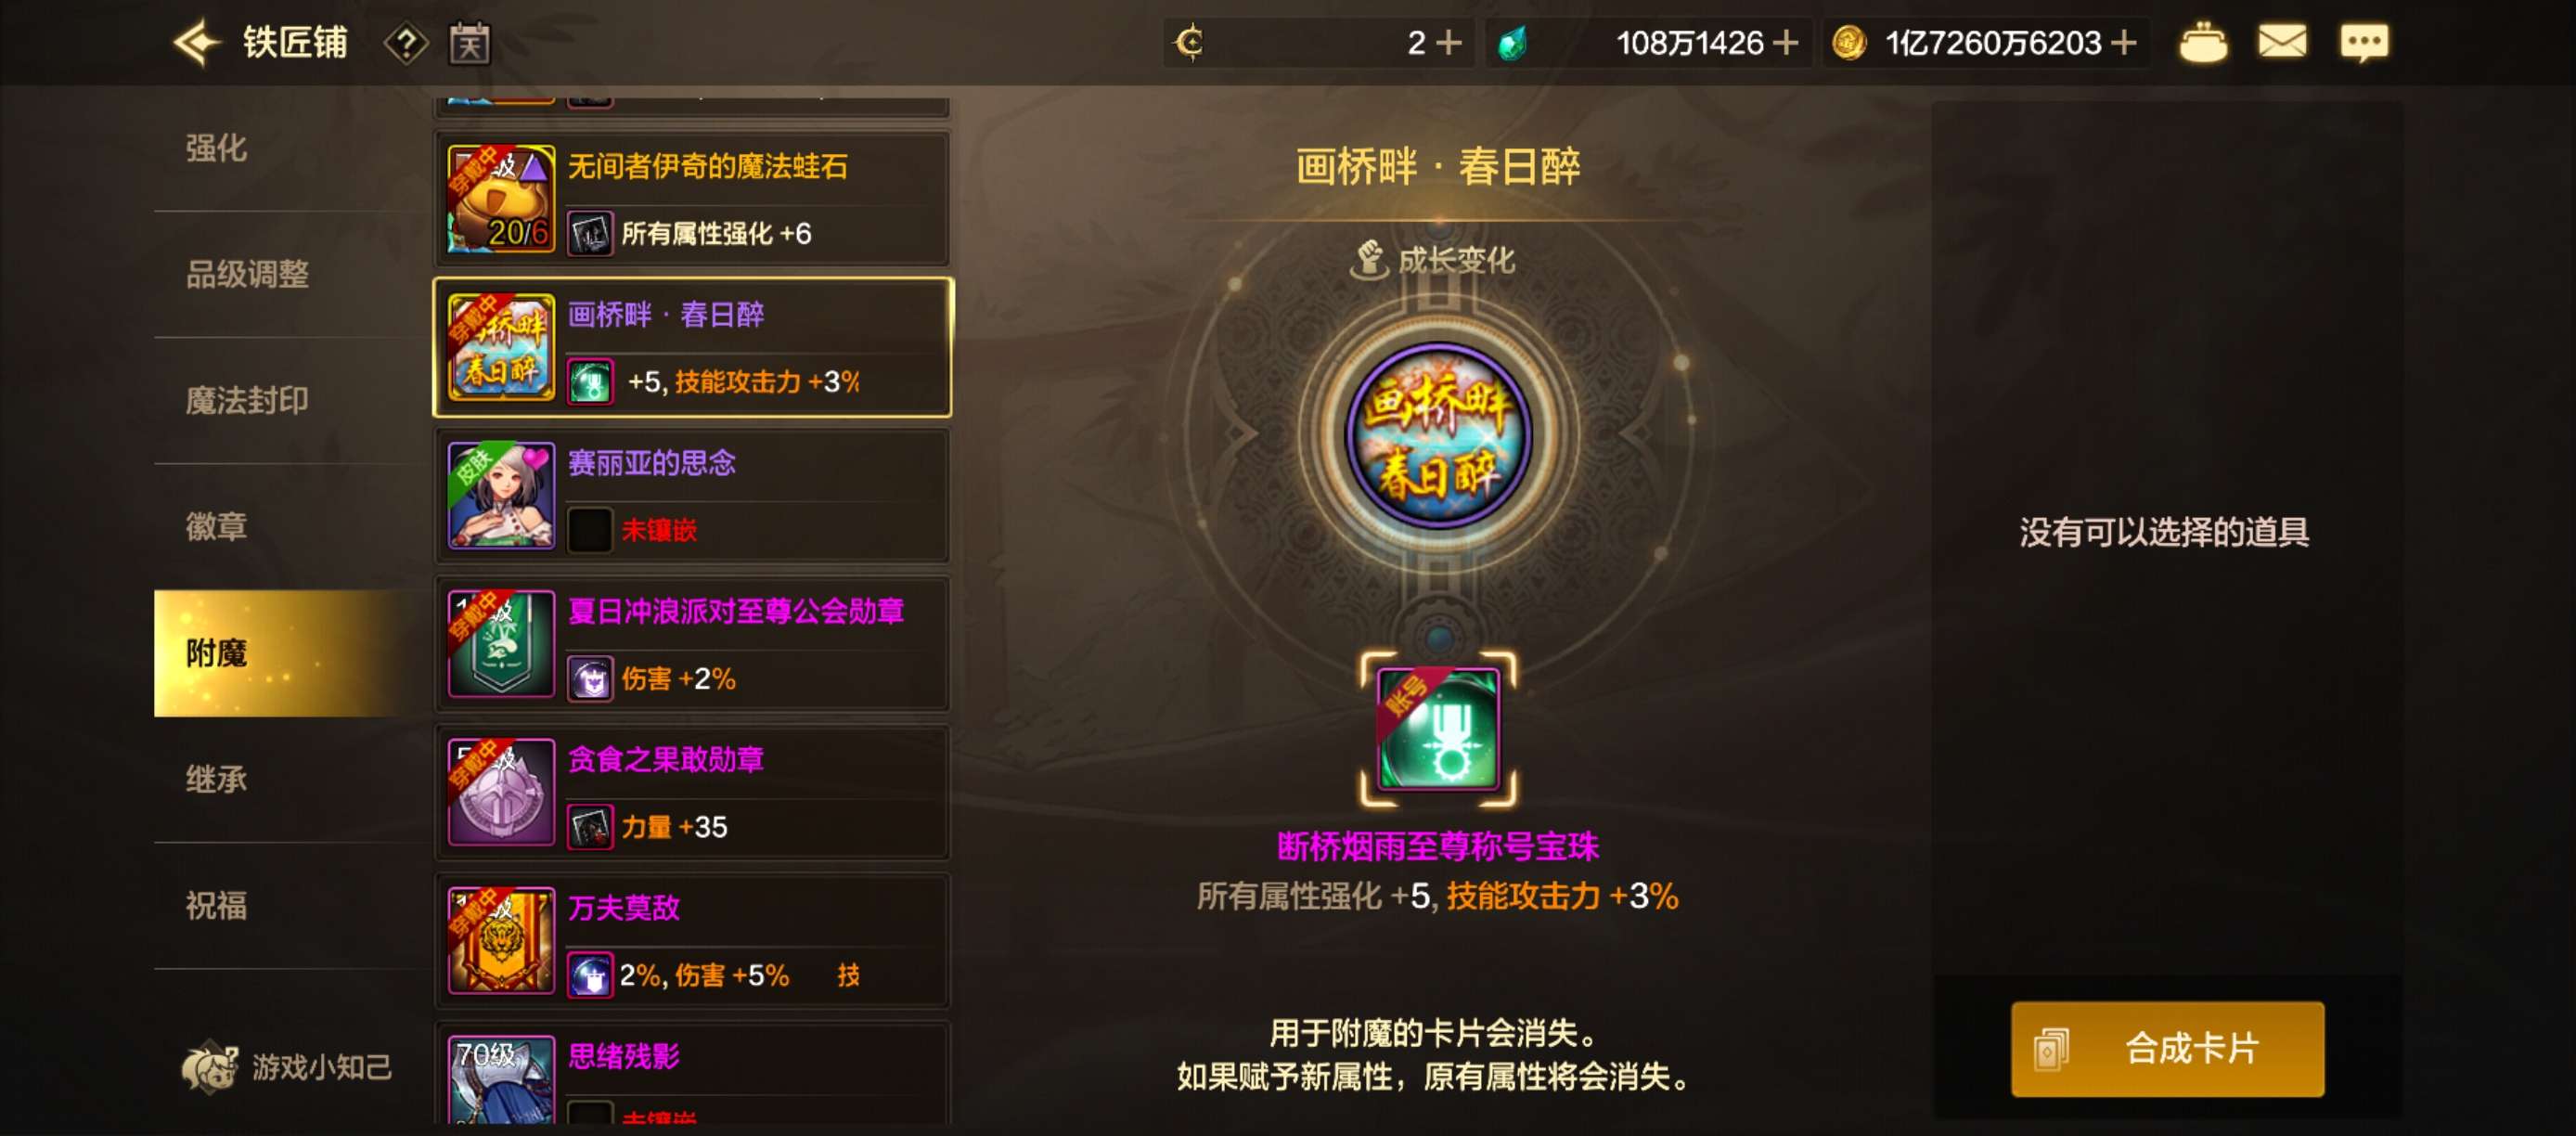Switch to the 强化 tab

[x=215, y=148]
